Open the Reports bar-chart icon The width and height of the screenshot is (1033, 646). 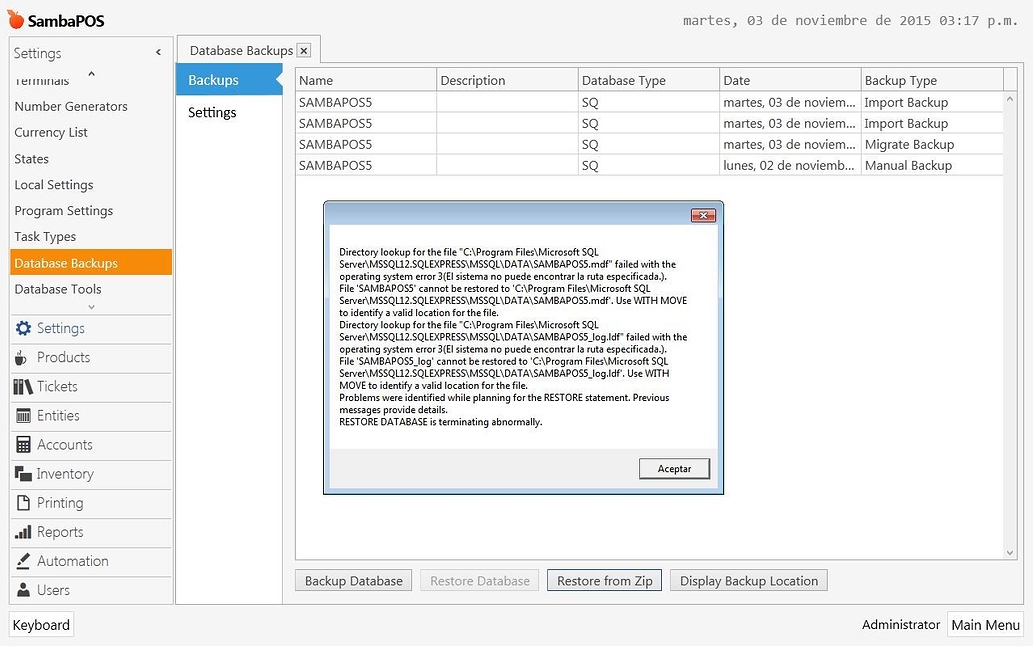[x=21, y=532]
